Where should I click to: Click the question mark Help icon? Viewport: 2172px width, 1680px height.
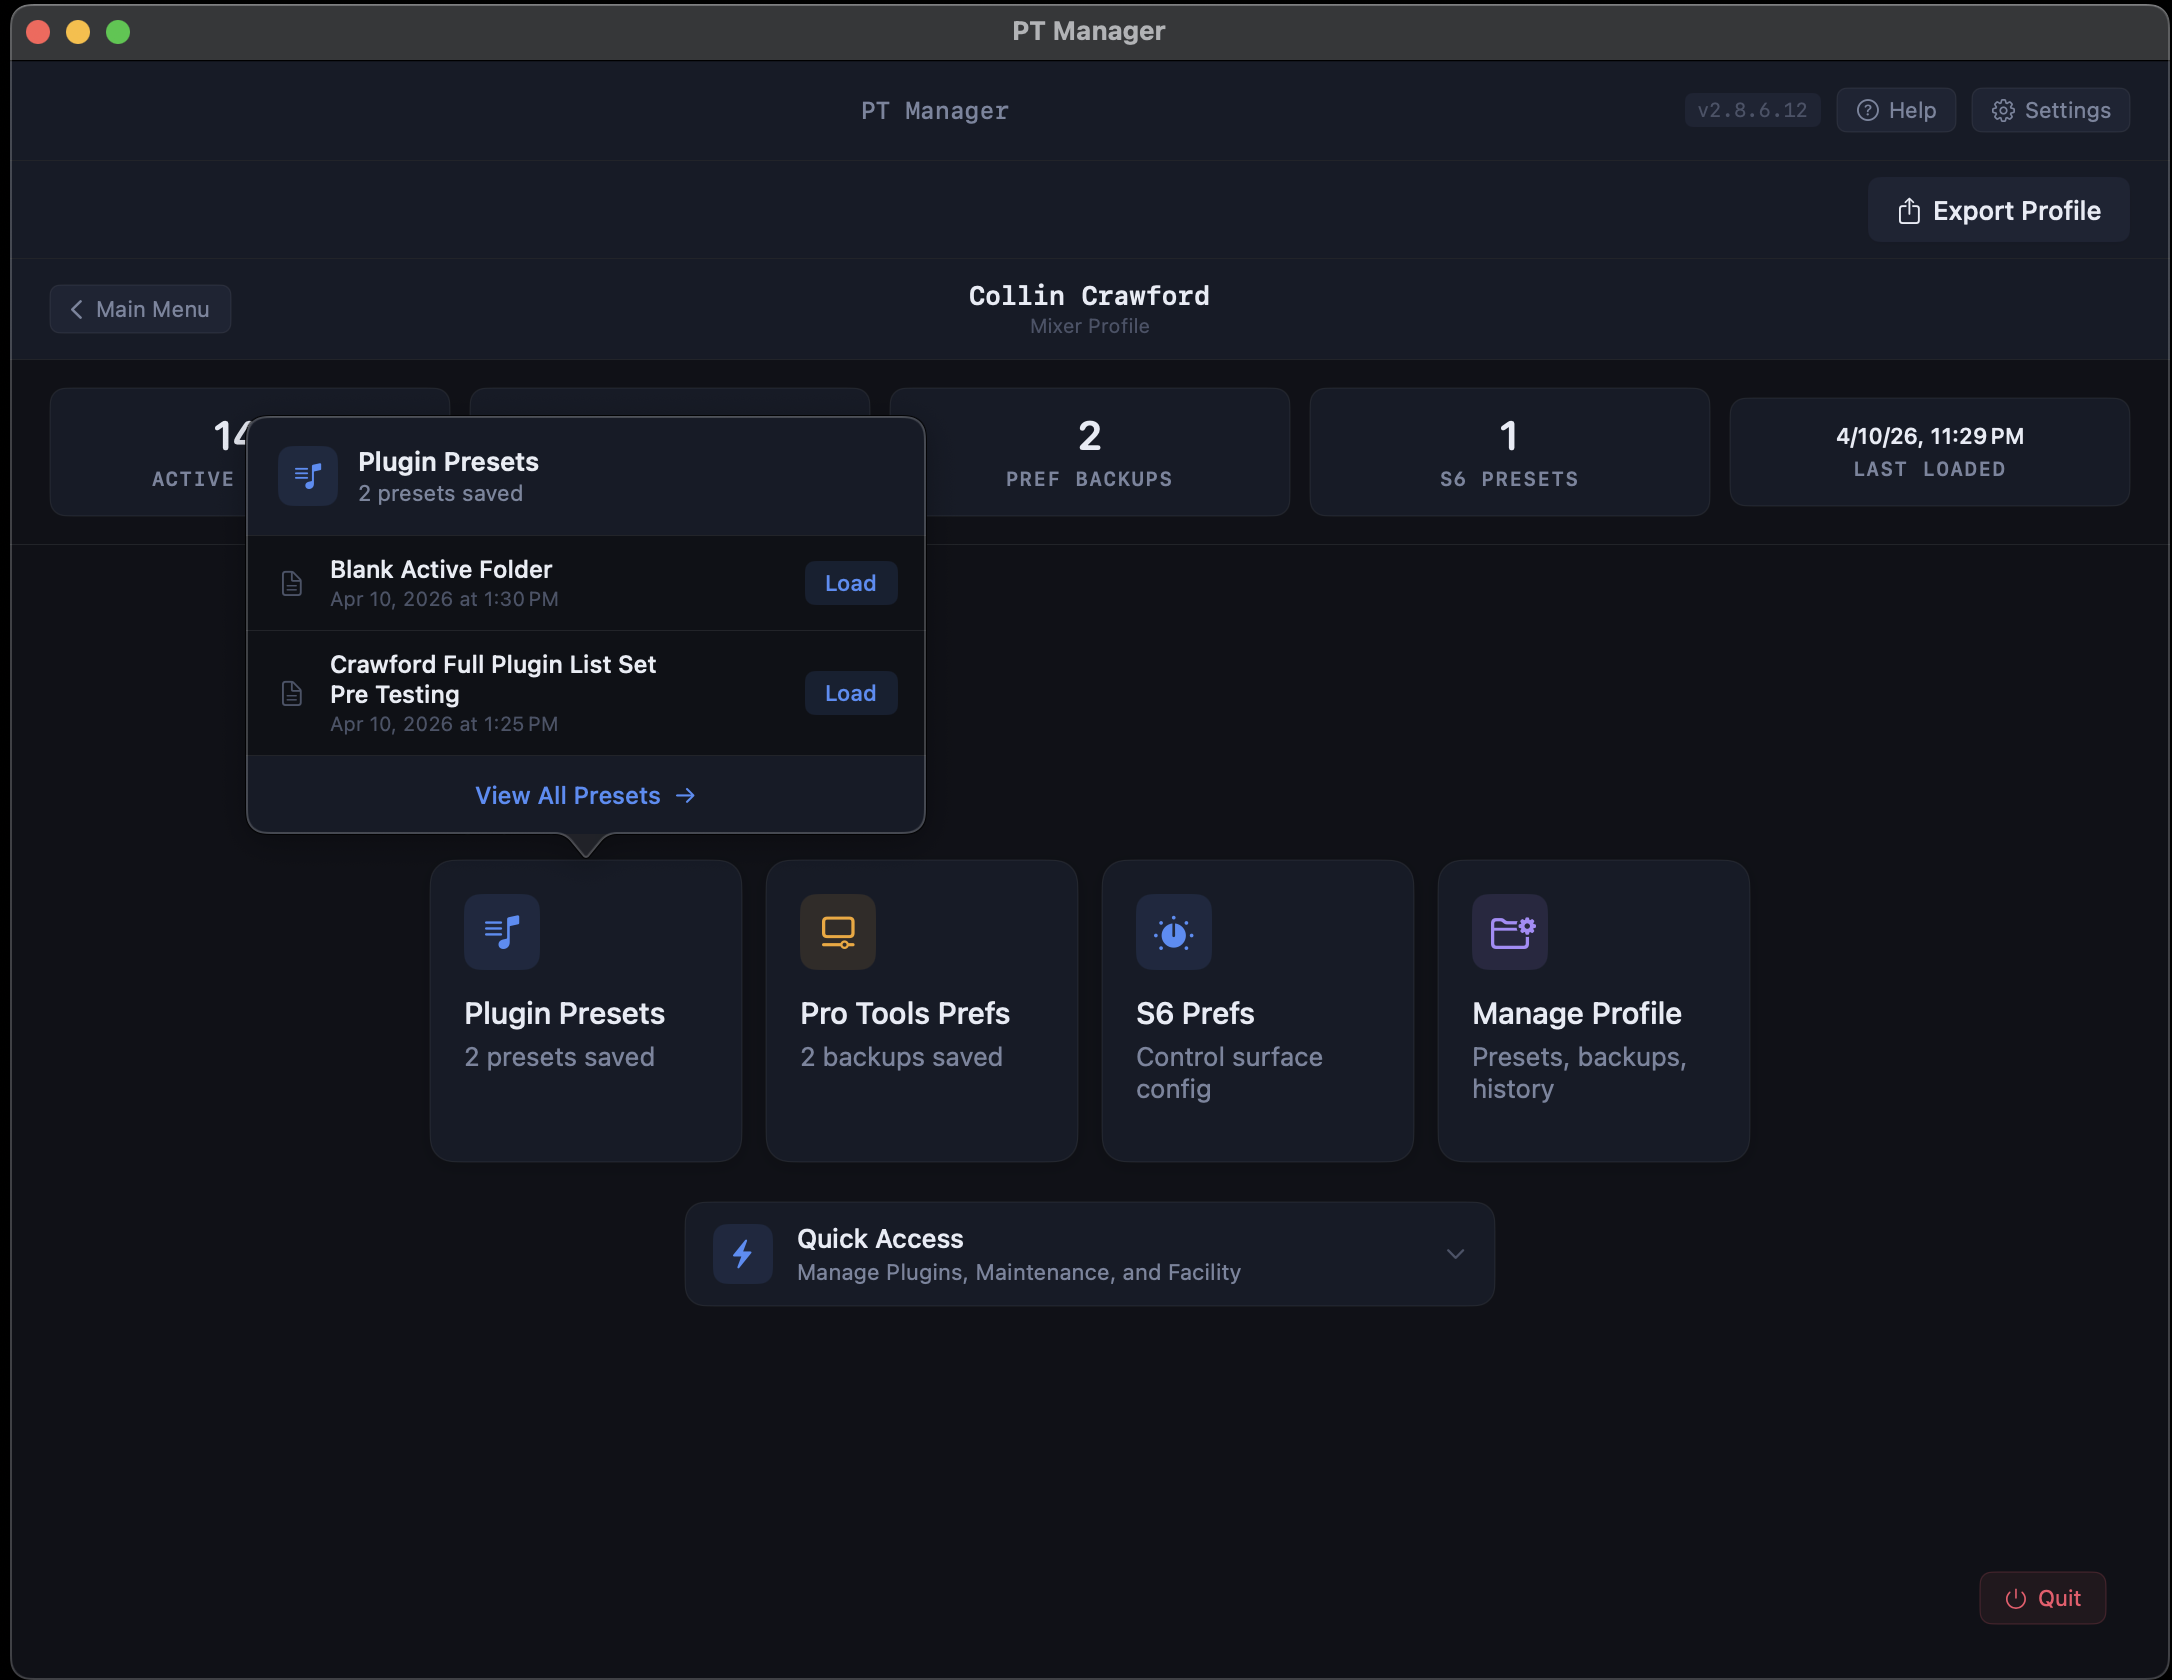(1867, 111)
